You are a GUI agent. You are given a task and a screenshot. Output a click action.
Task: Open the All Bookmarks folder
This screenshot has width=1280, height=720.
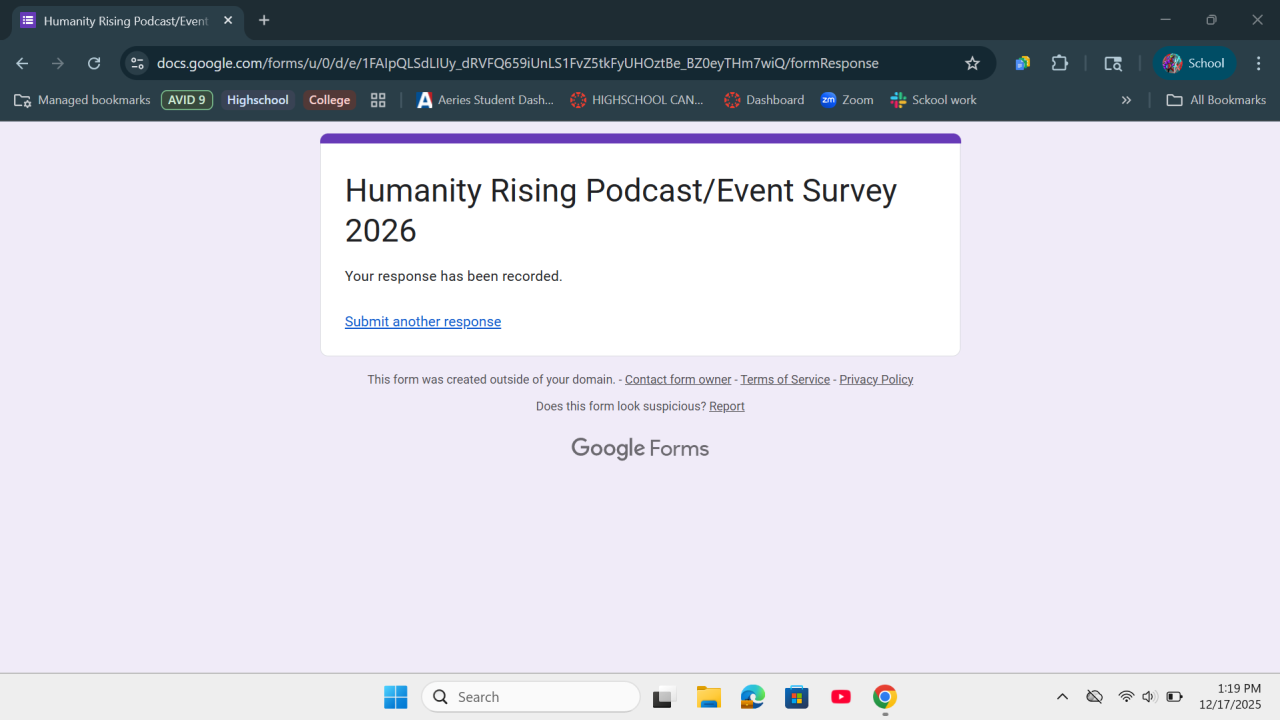(x=1216, y=100)
